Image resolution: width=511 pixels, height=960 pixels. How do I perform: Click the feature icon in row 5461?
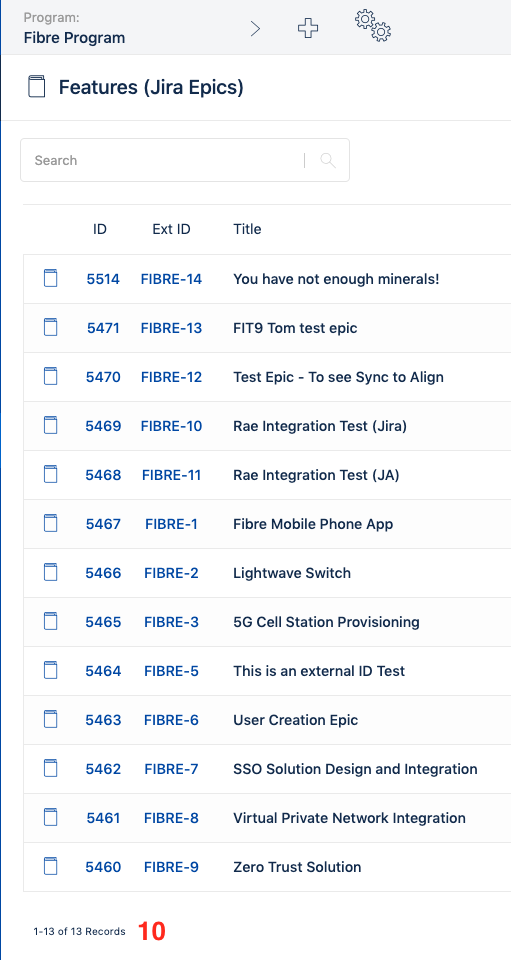(x=51, y=817)
